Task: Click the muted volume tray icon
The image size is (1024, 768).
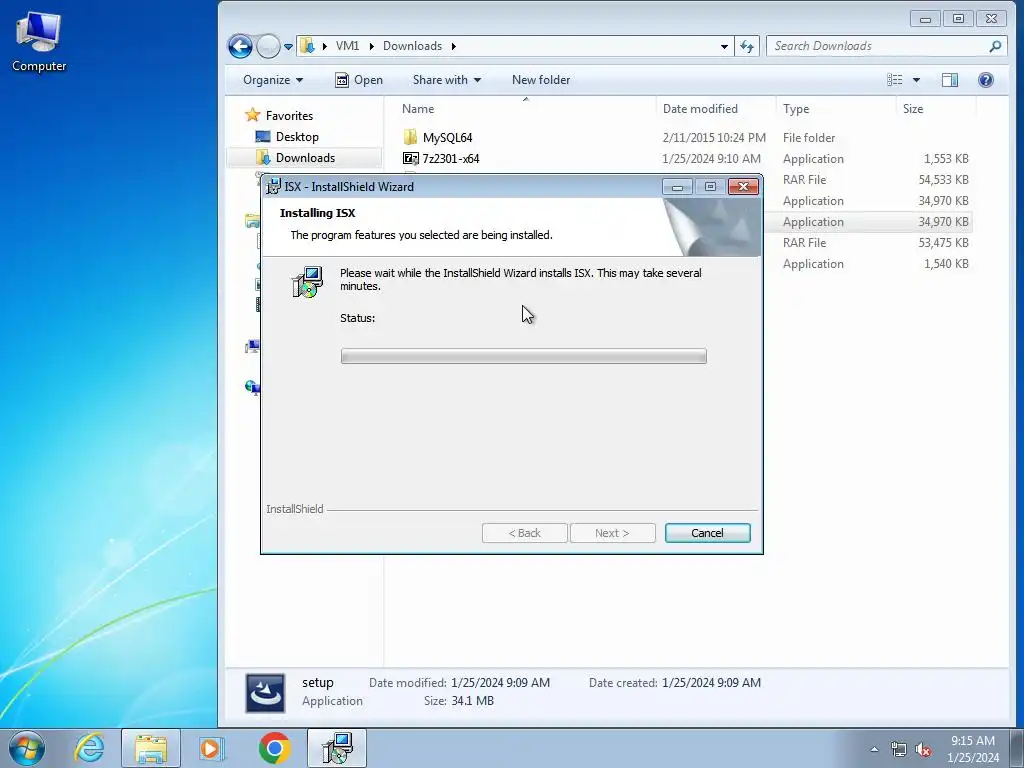Action: (x=923, y=749)
